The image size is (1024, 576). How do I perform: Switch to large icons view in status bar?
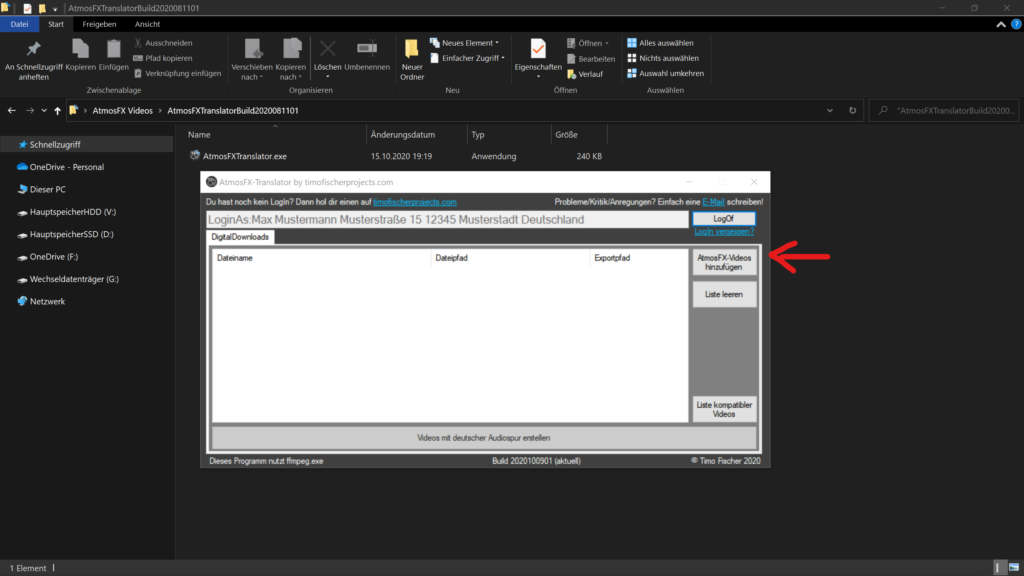1014,568
